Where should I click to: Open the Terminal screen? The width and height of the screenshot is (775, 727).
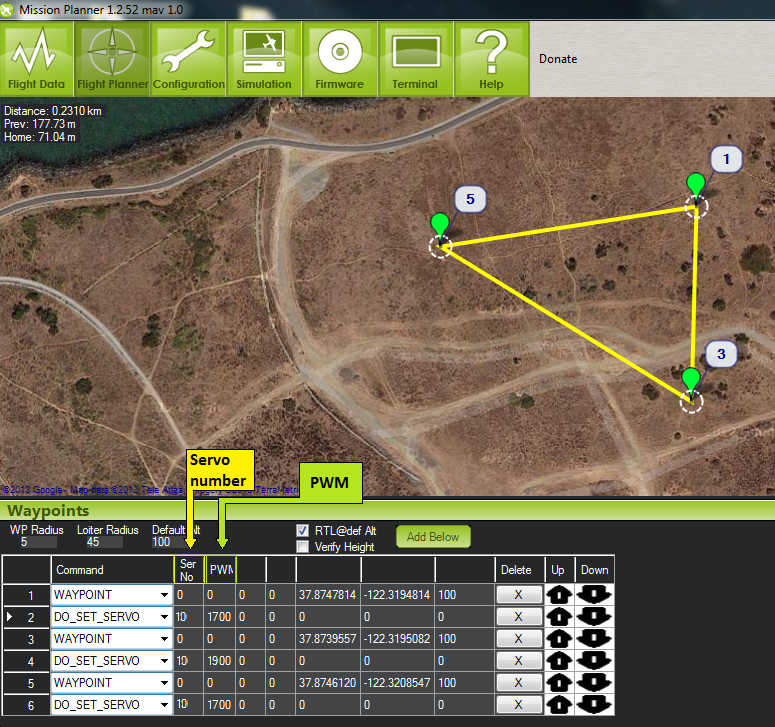(415, 59)
